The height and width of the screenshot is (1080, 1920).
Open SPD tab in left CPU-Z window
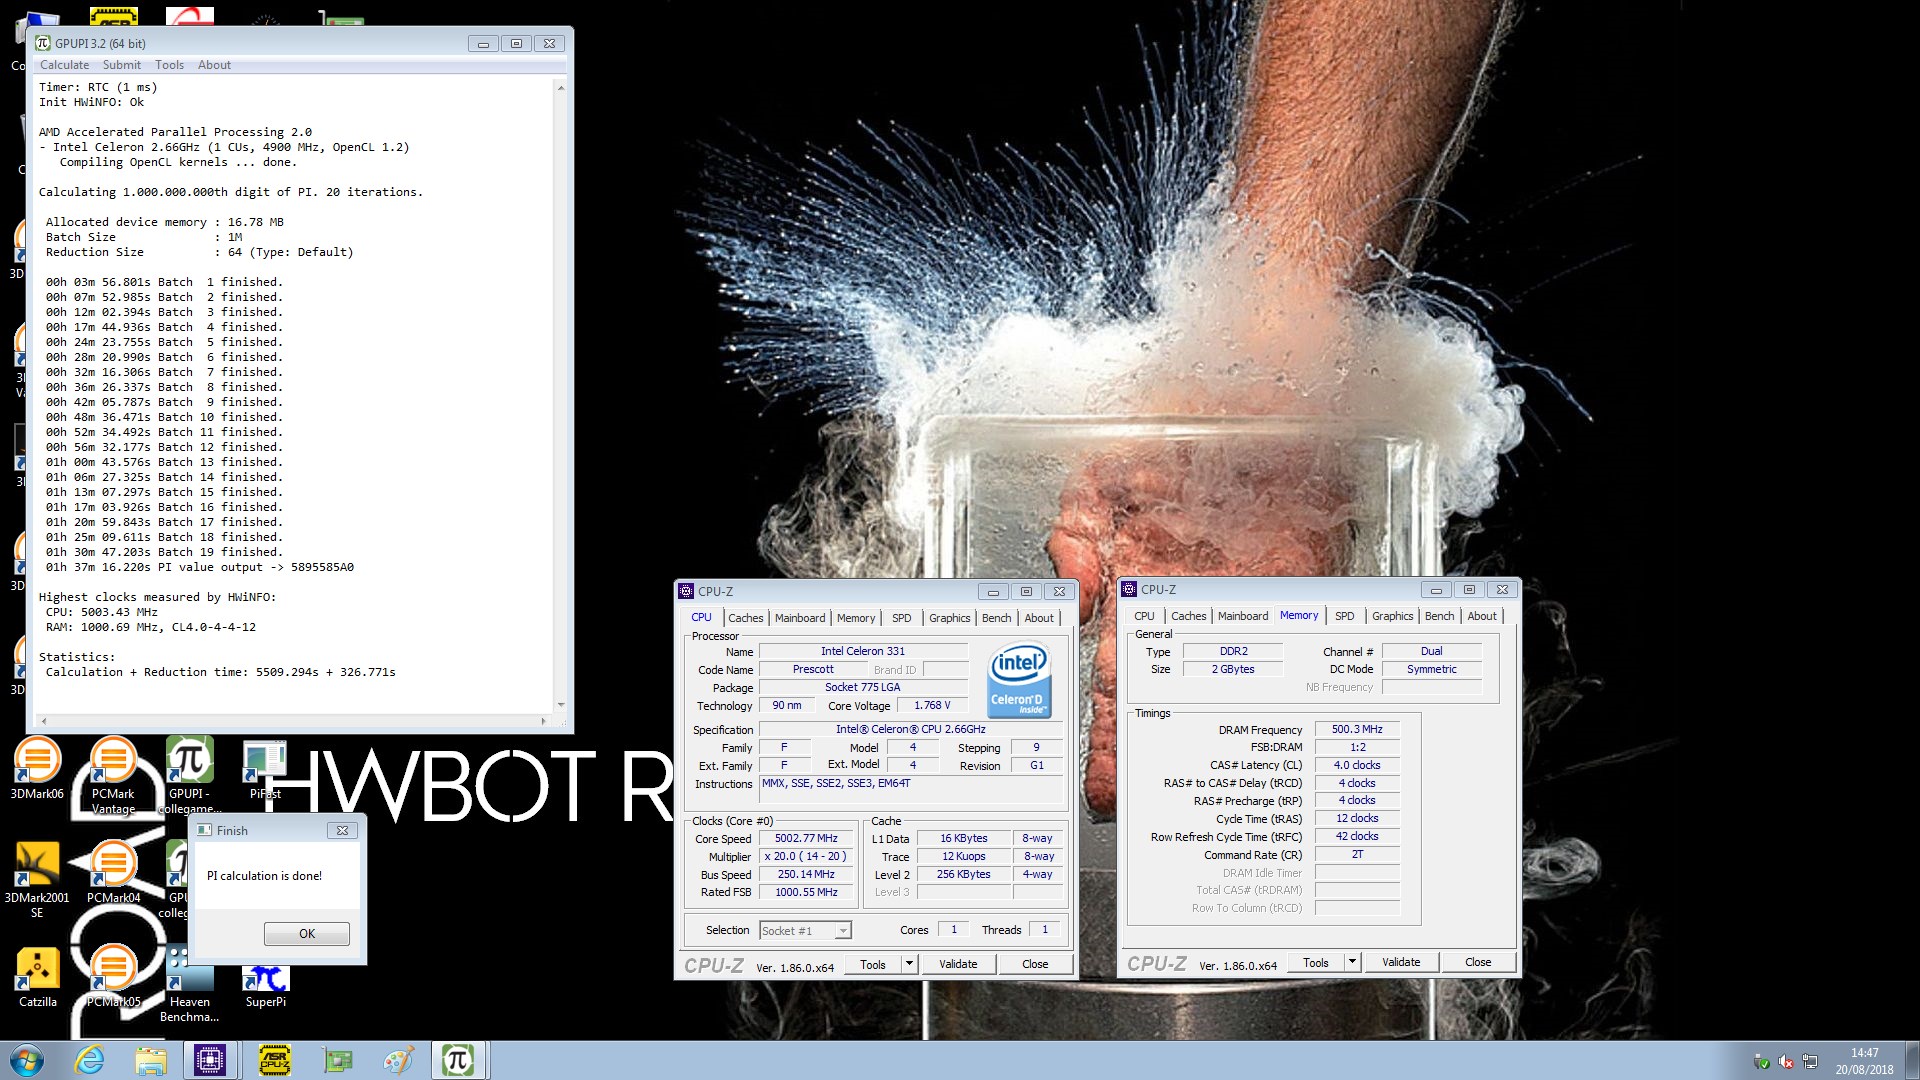click(x=901, y=618)
